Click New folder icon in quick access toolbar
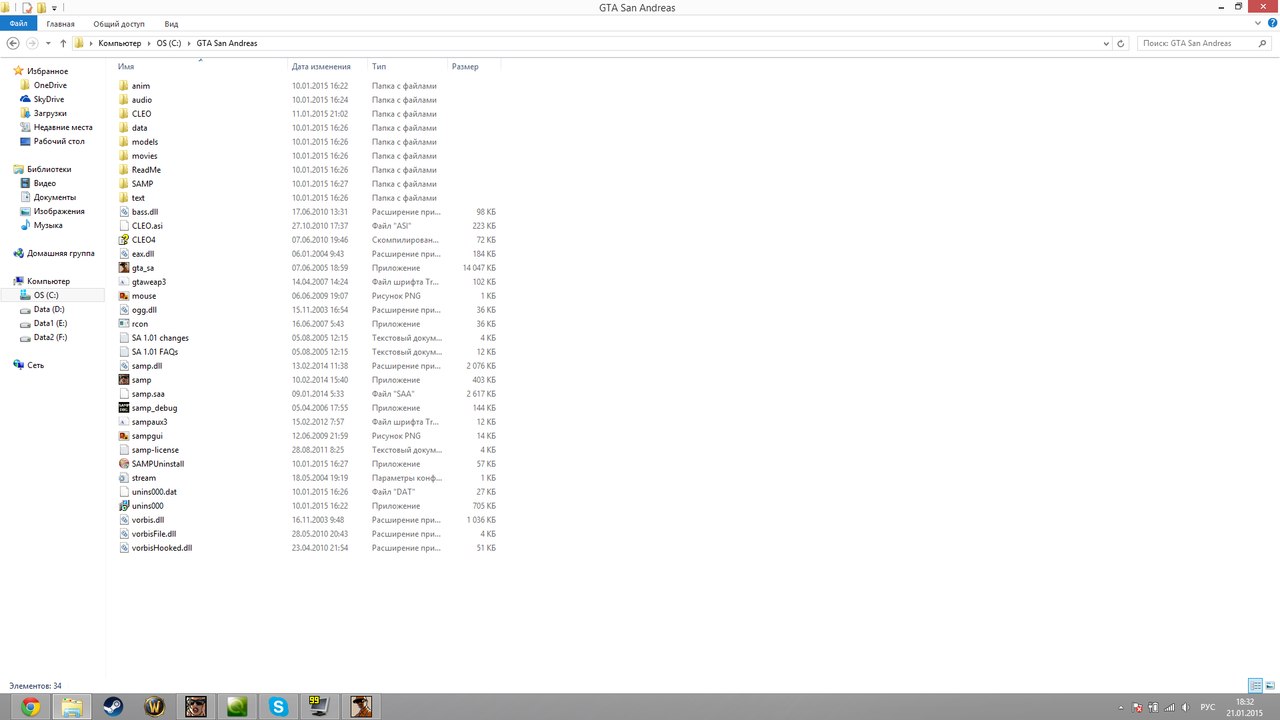Viewport: 1280px width, 720px height. pyautogui.click(x=41, y=8)
